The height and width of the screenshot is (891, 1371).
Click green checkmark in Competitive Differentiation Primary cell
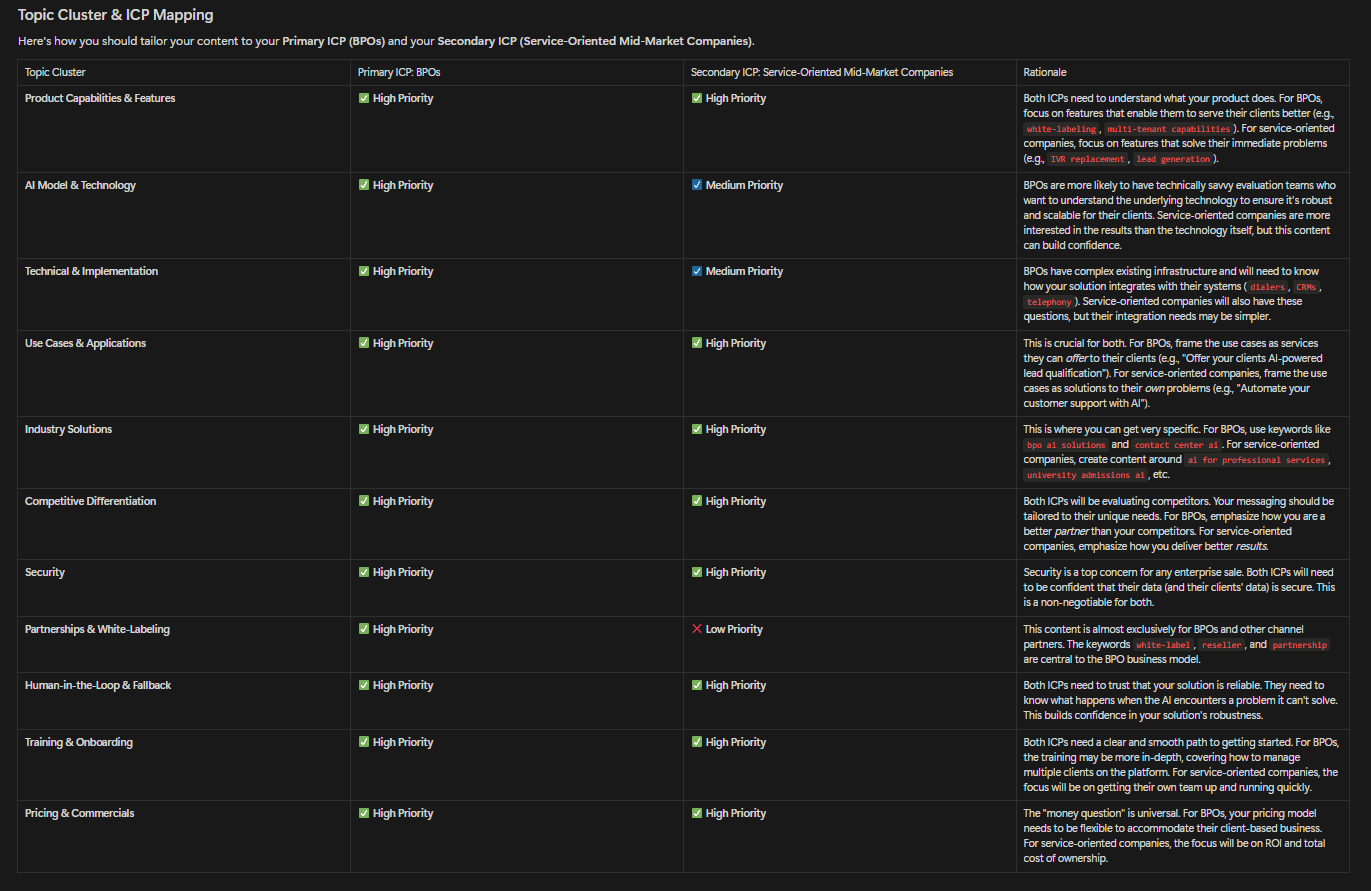[364, 501]
